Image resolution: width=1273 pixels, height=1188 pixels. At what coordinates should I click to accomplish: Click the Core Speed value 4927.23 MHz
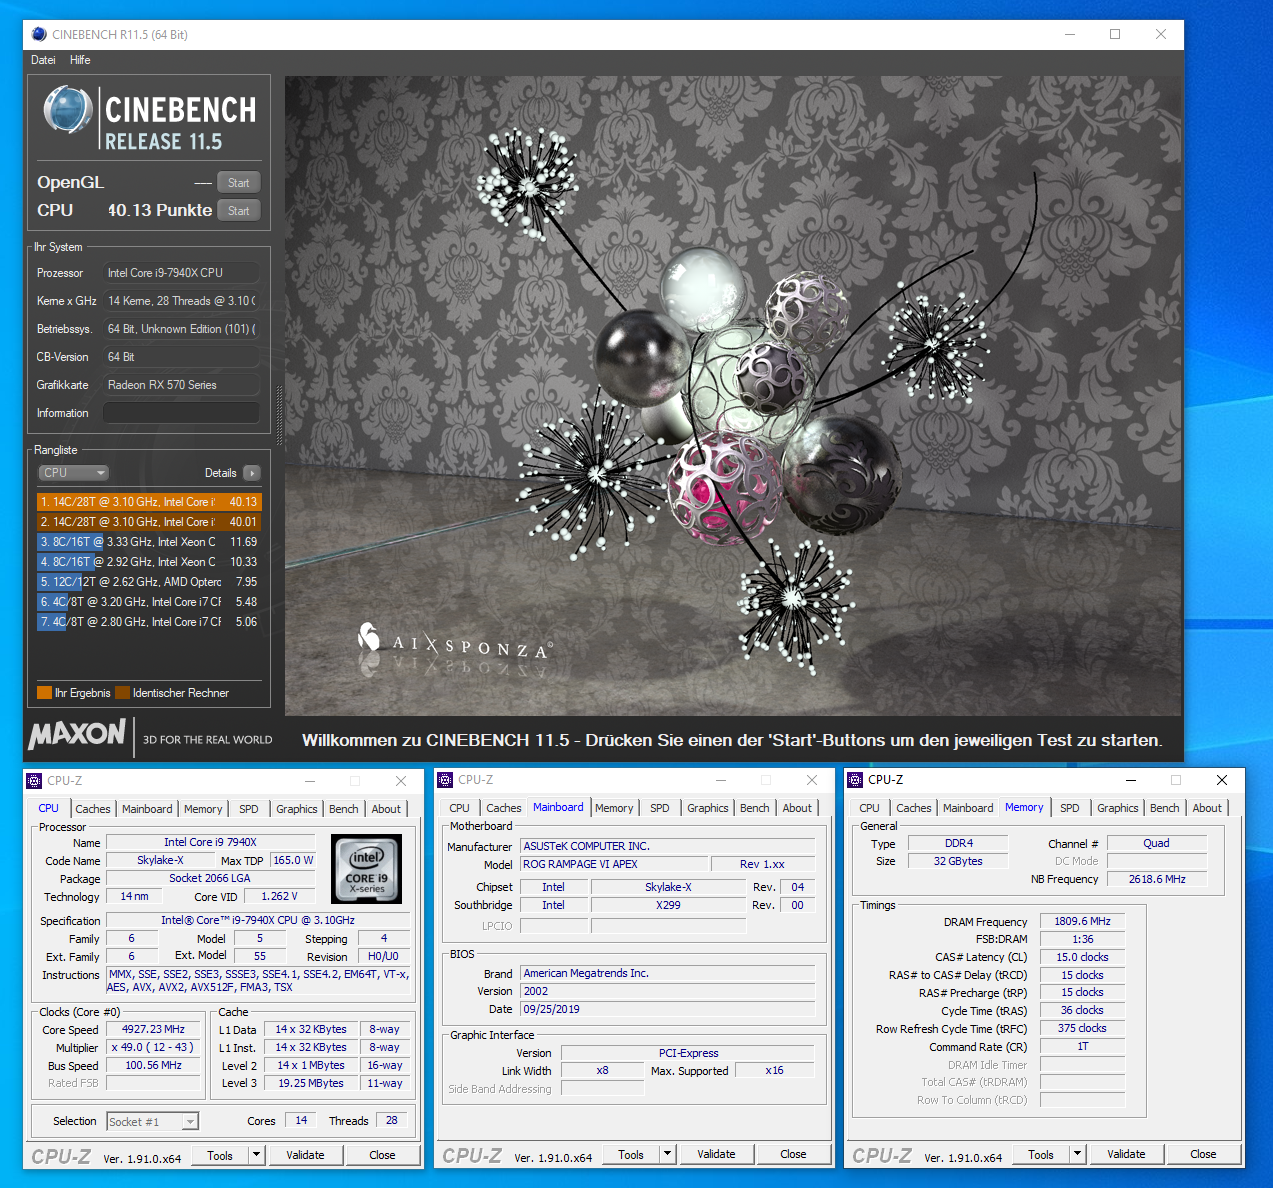[154, 1030]
